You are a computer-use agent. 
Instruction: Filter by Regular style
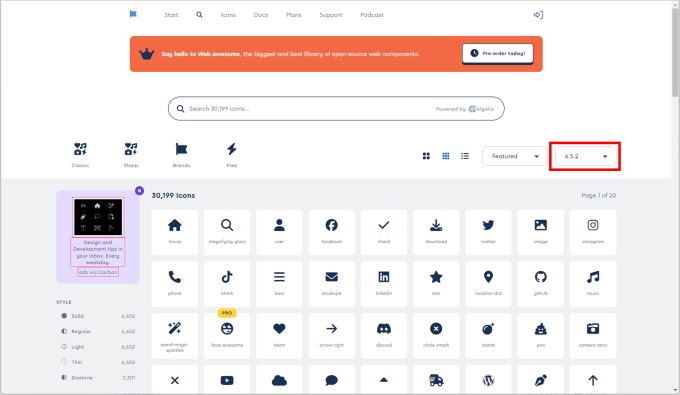[98, 331]
